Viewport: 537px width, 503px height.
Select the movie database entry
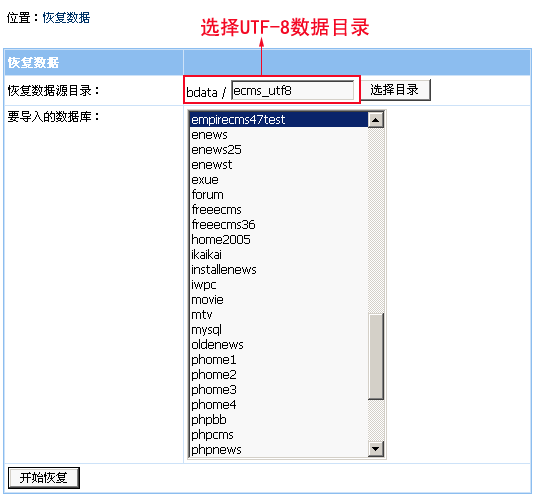tap(279, 300)
